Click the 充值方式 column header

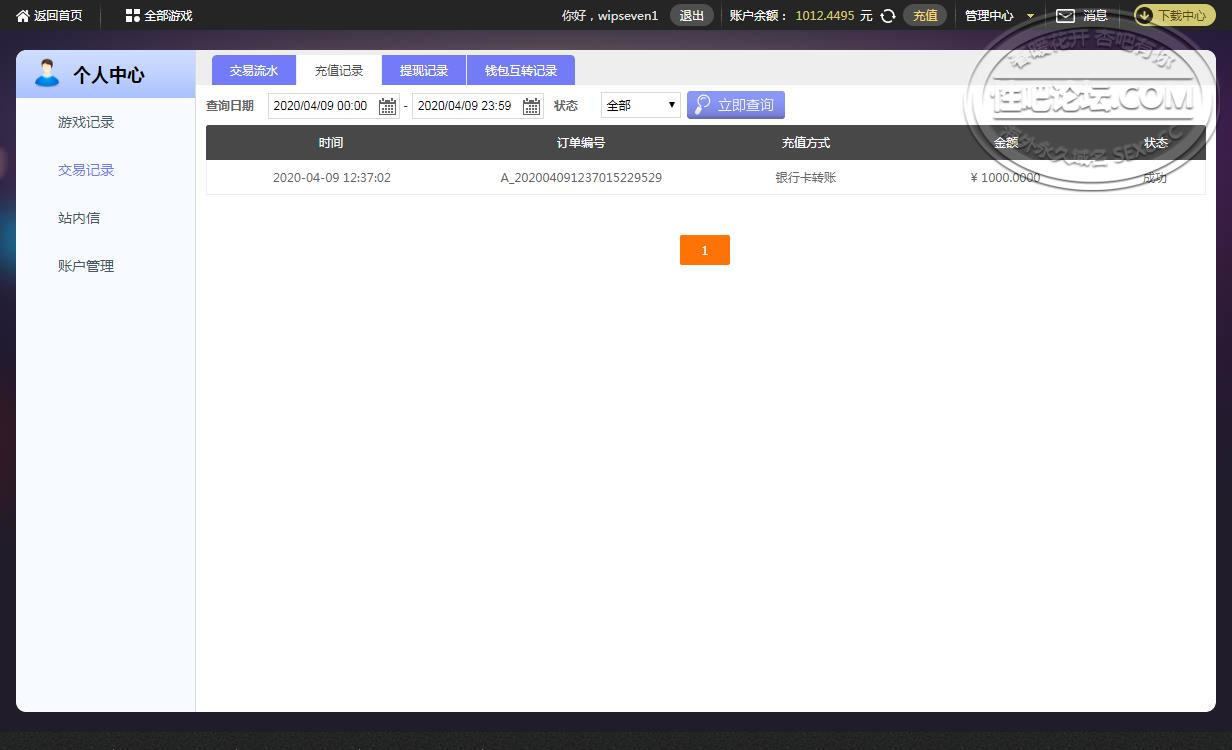click(x=806, y=143)
